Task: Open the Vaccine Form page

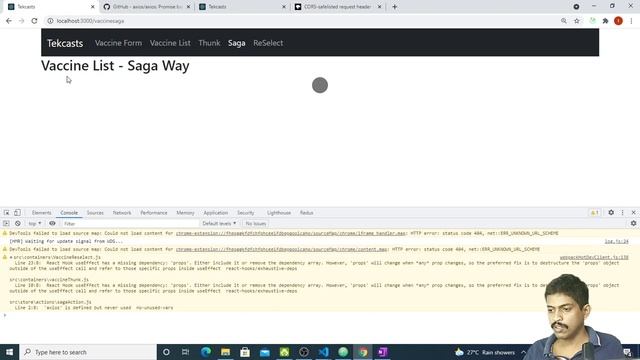Action: point(118,43)
